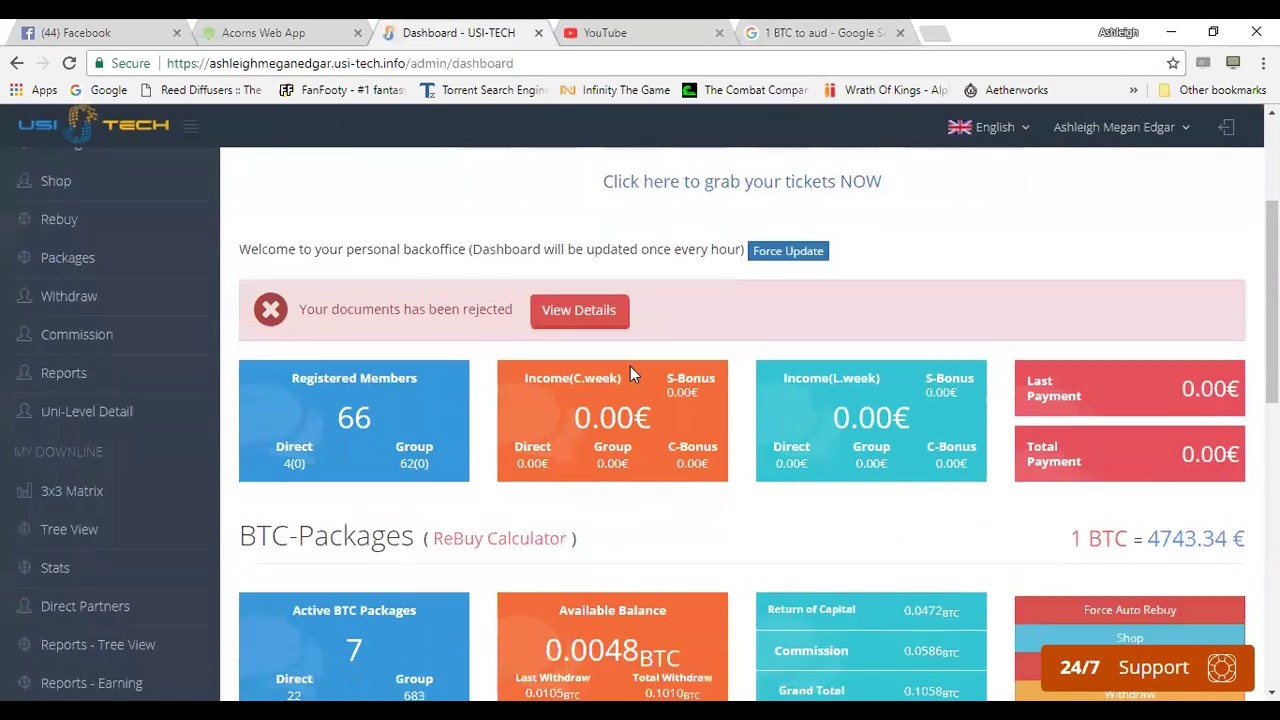Click the Uni-Level Detail sidebar icon
Screen dimensions: 1280x720
[x=23, y=411]
